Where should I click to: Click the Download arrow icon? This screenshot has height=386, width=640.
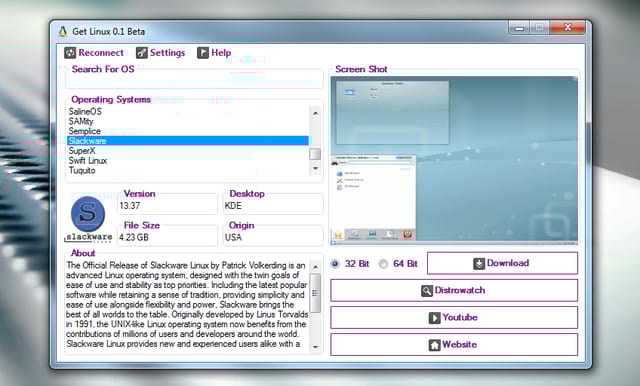[479, 264]
